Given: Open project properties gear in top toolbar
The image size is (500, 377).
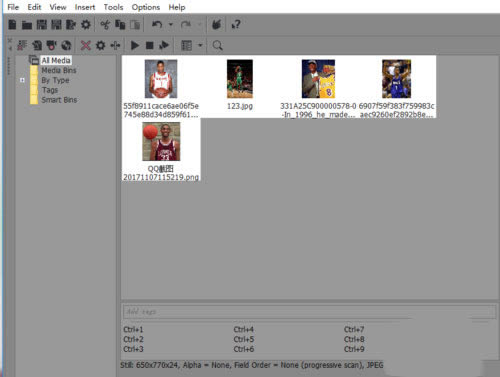Looking at the screenshot, I should click(86, 25).
